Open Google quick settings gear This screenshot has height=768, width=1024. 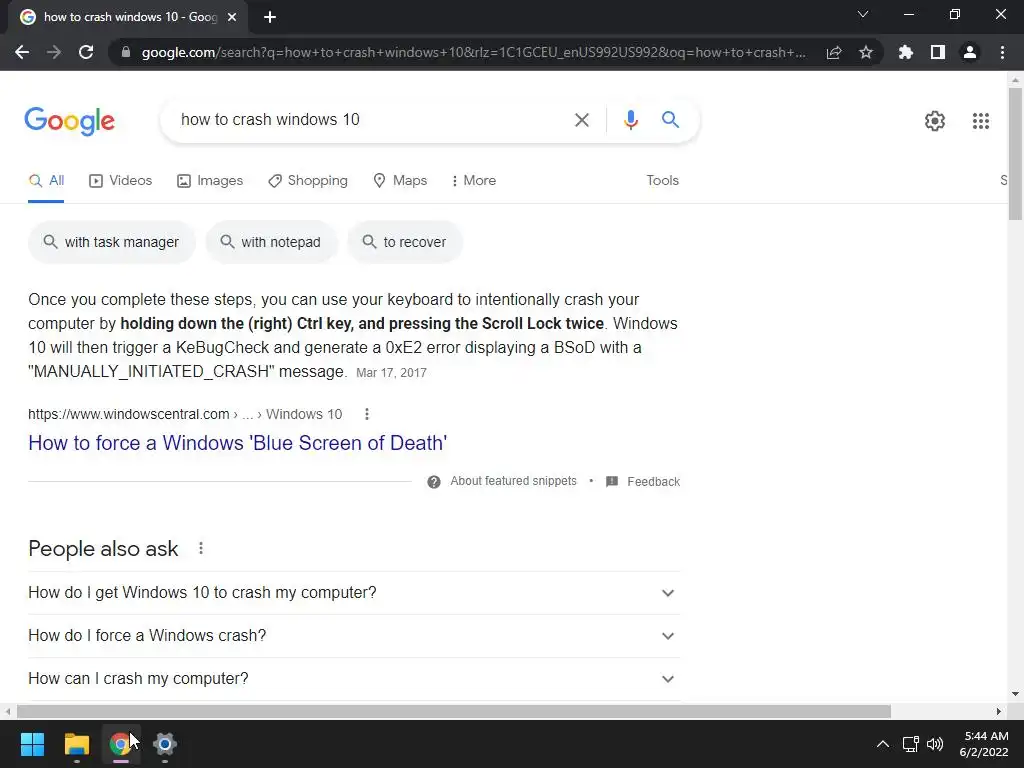(x=935, y=121)
